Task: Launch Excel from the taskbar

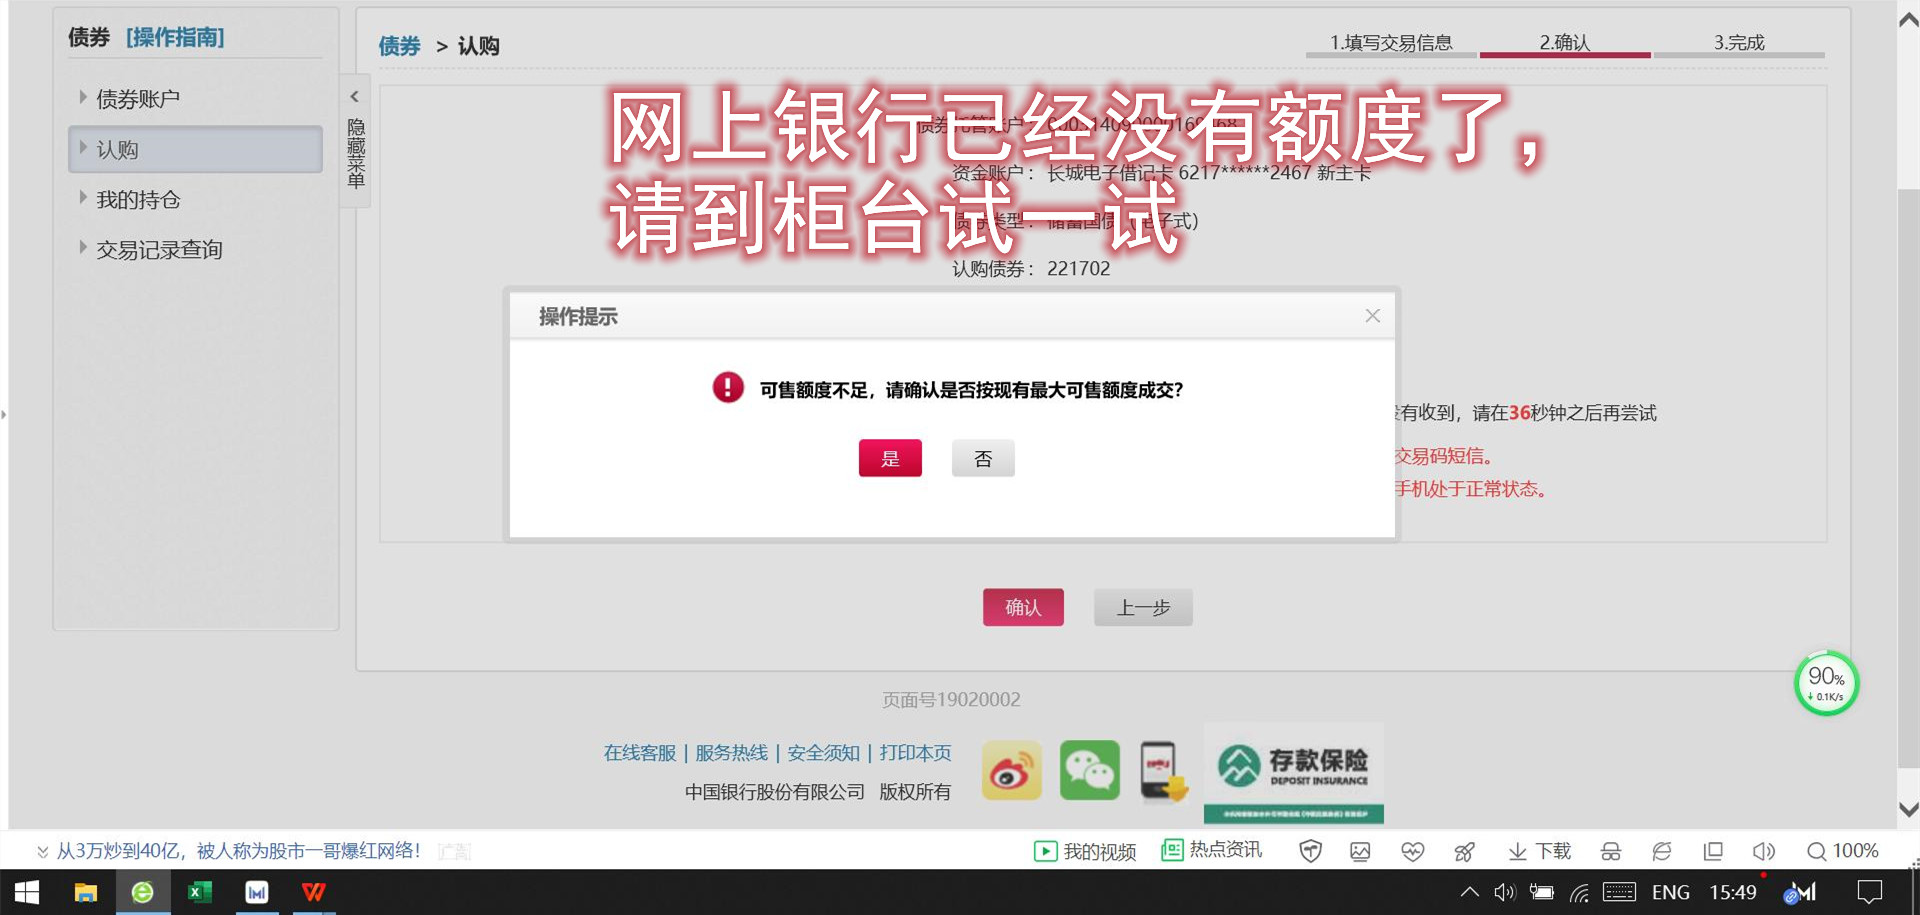Action: [199, 892]
